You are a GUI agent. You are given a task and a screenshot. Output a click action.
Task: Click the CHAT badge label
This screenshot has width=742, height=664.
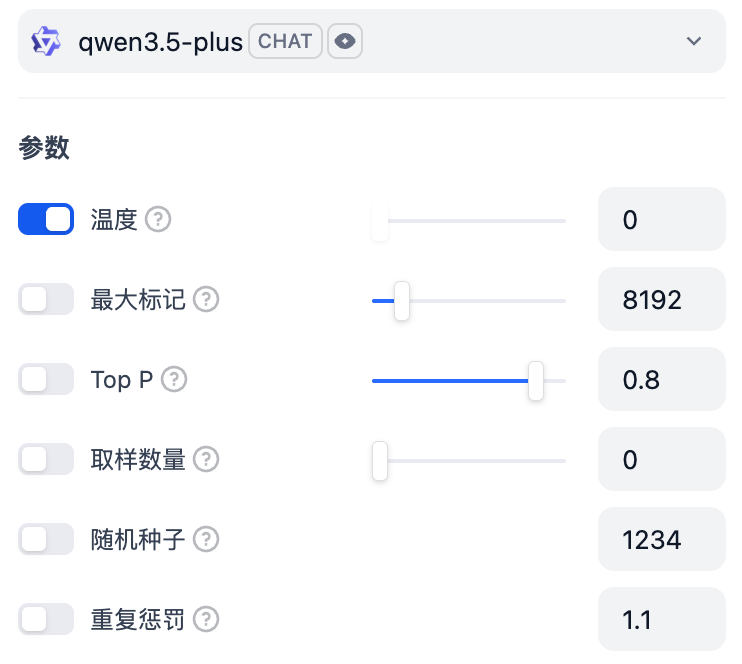[x=285, y=41]
